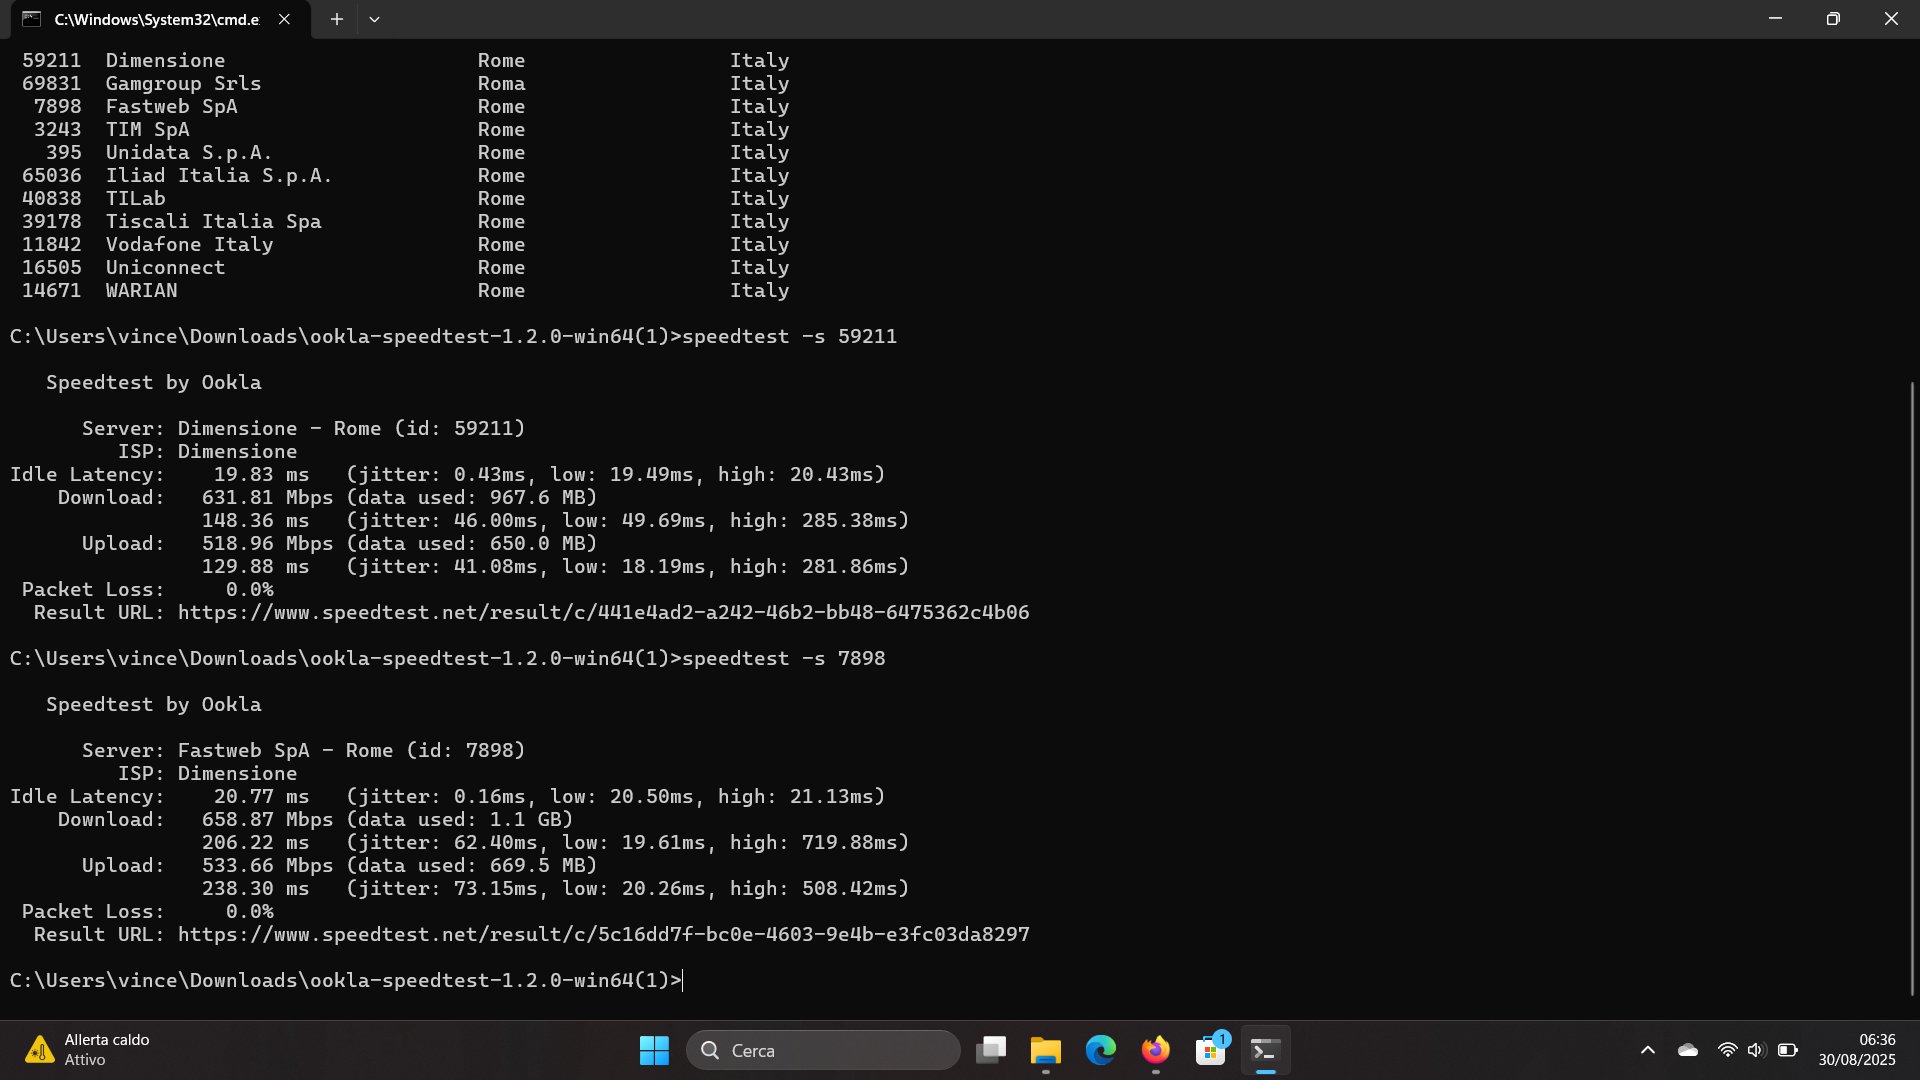This screenshot has width=1920, height=1080.
Task: Click the battery status icon
Action: click(1788, 1050)
